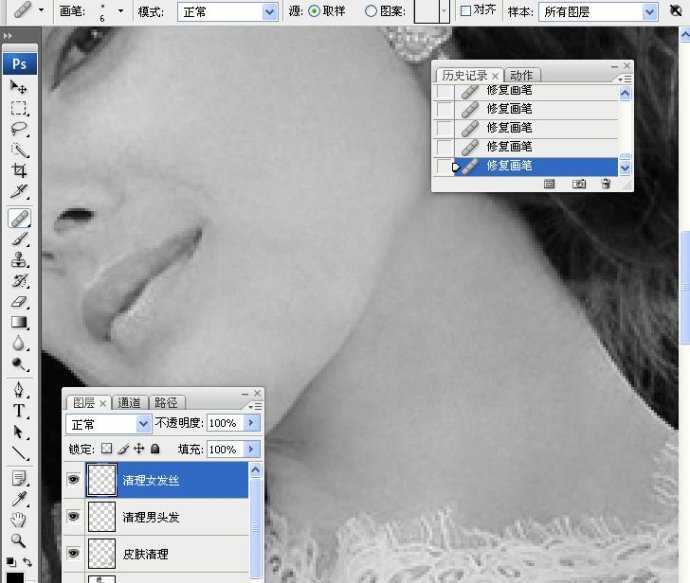The image size is (690, 583).
Task: Click the 不透明度 value field
Action: (x=225, y=423)
